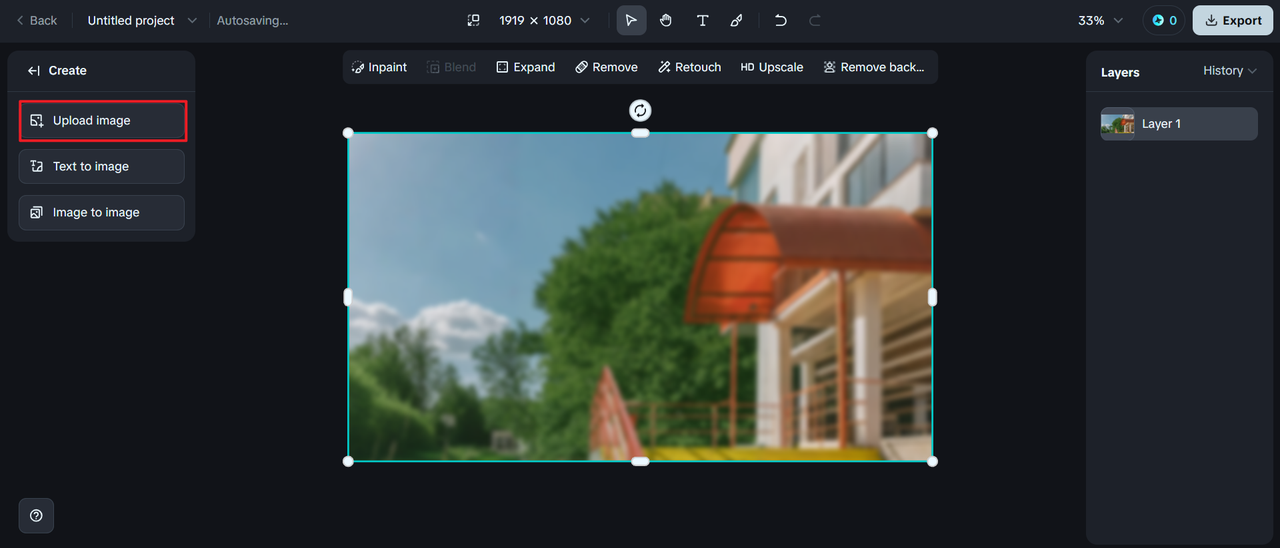Export the project

[1233, 20]
